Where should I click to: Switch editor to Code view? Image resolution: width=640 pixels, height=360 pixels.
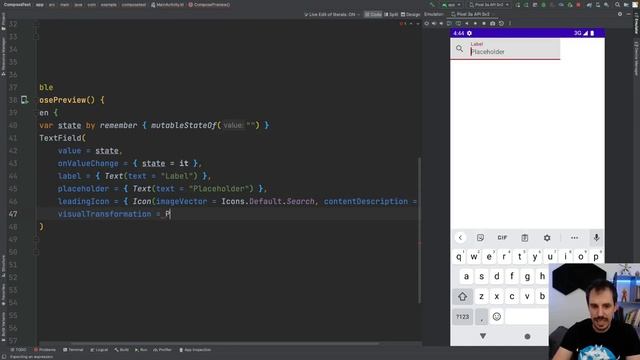(x=373, y=14)
